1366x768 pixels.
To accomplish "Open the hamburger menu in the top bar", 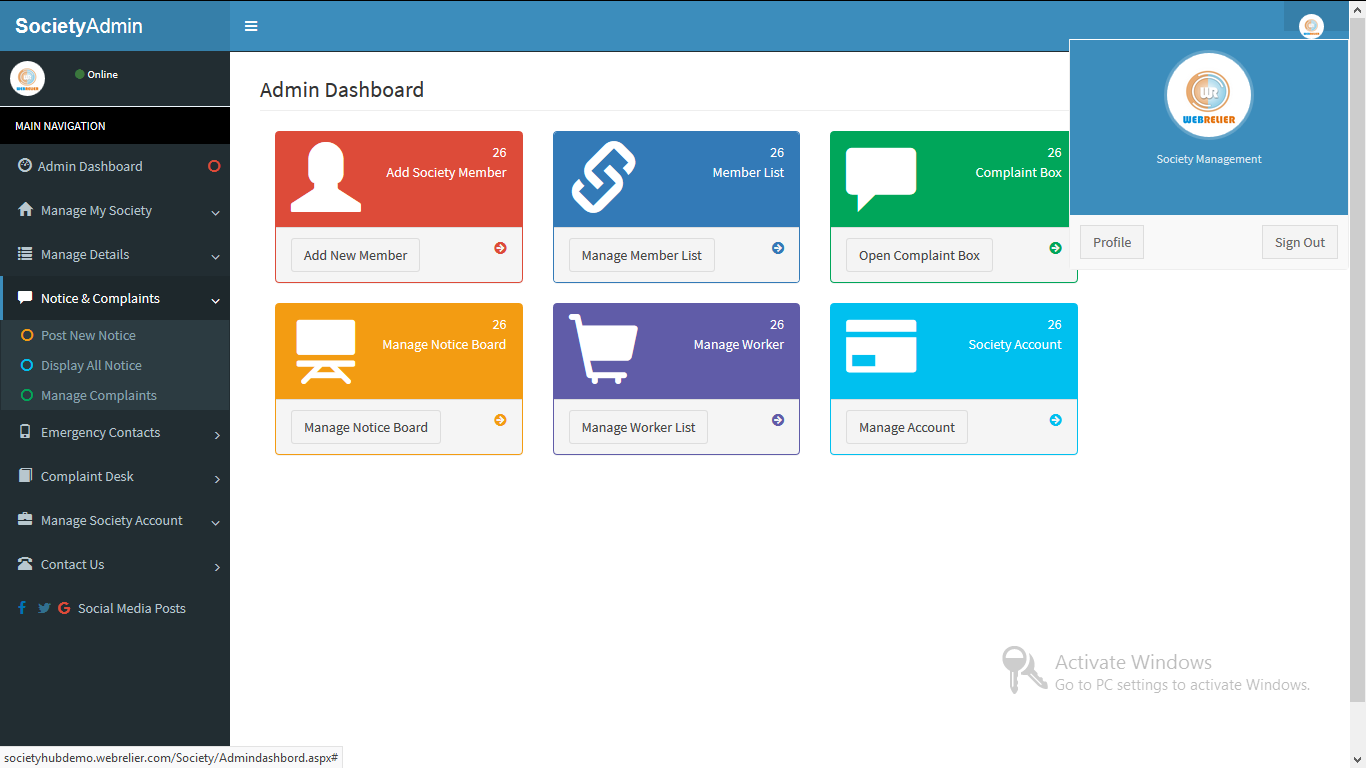I will pos(250,25).
